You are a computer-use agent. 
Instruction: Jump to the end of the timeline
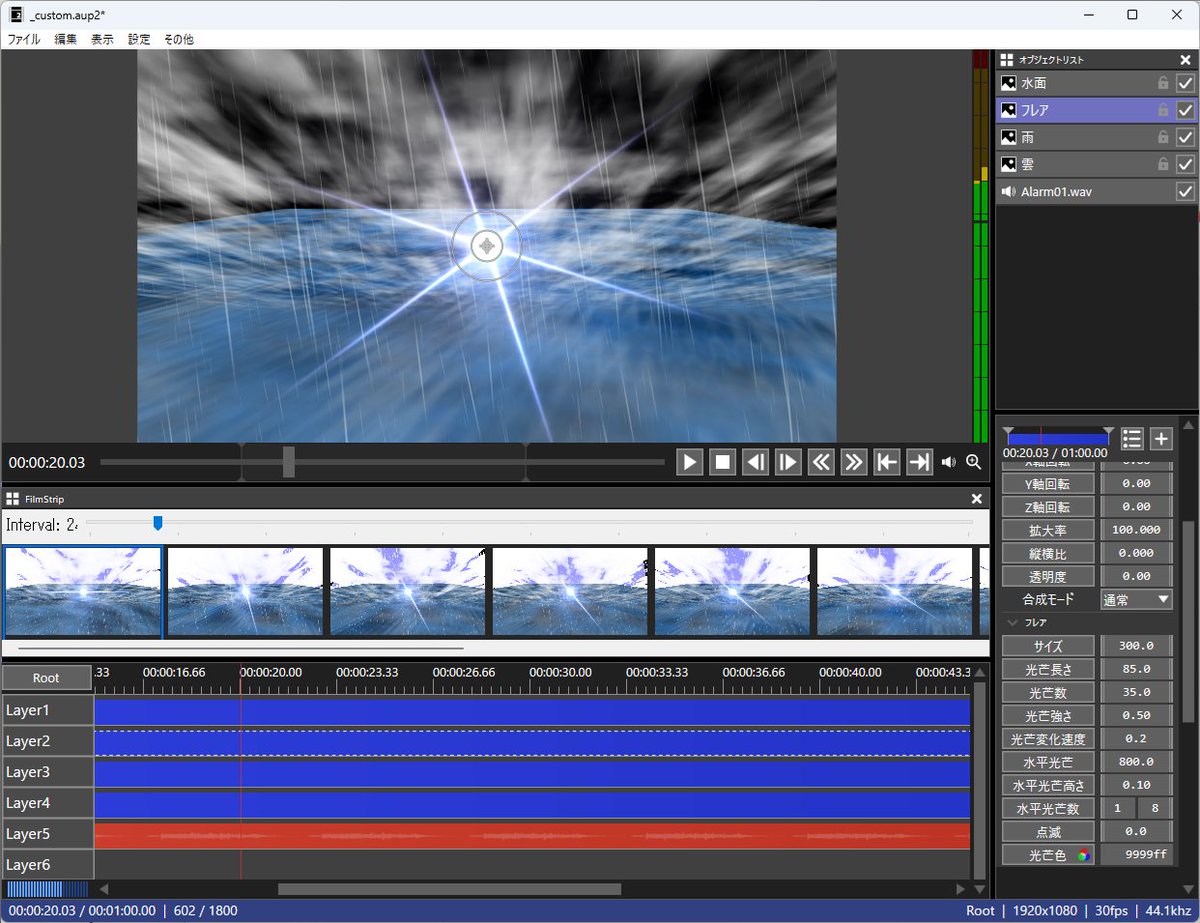point(919,462)
